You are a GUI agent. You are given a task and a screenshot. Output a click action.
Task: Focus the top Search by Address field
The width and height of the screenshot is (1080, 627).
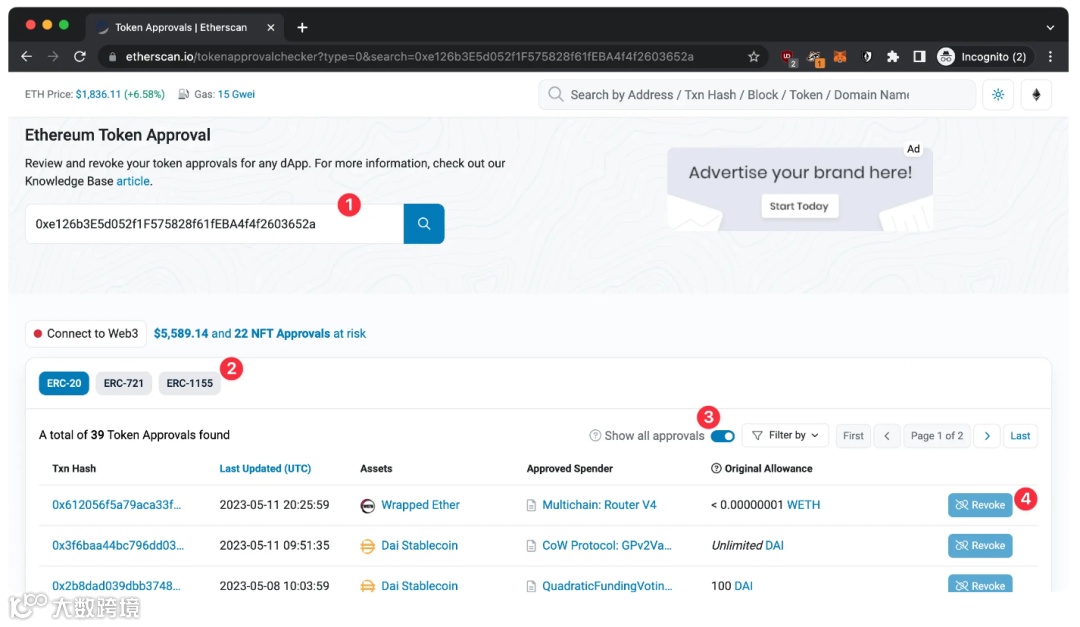coord(757,95)
